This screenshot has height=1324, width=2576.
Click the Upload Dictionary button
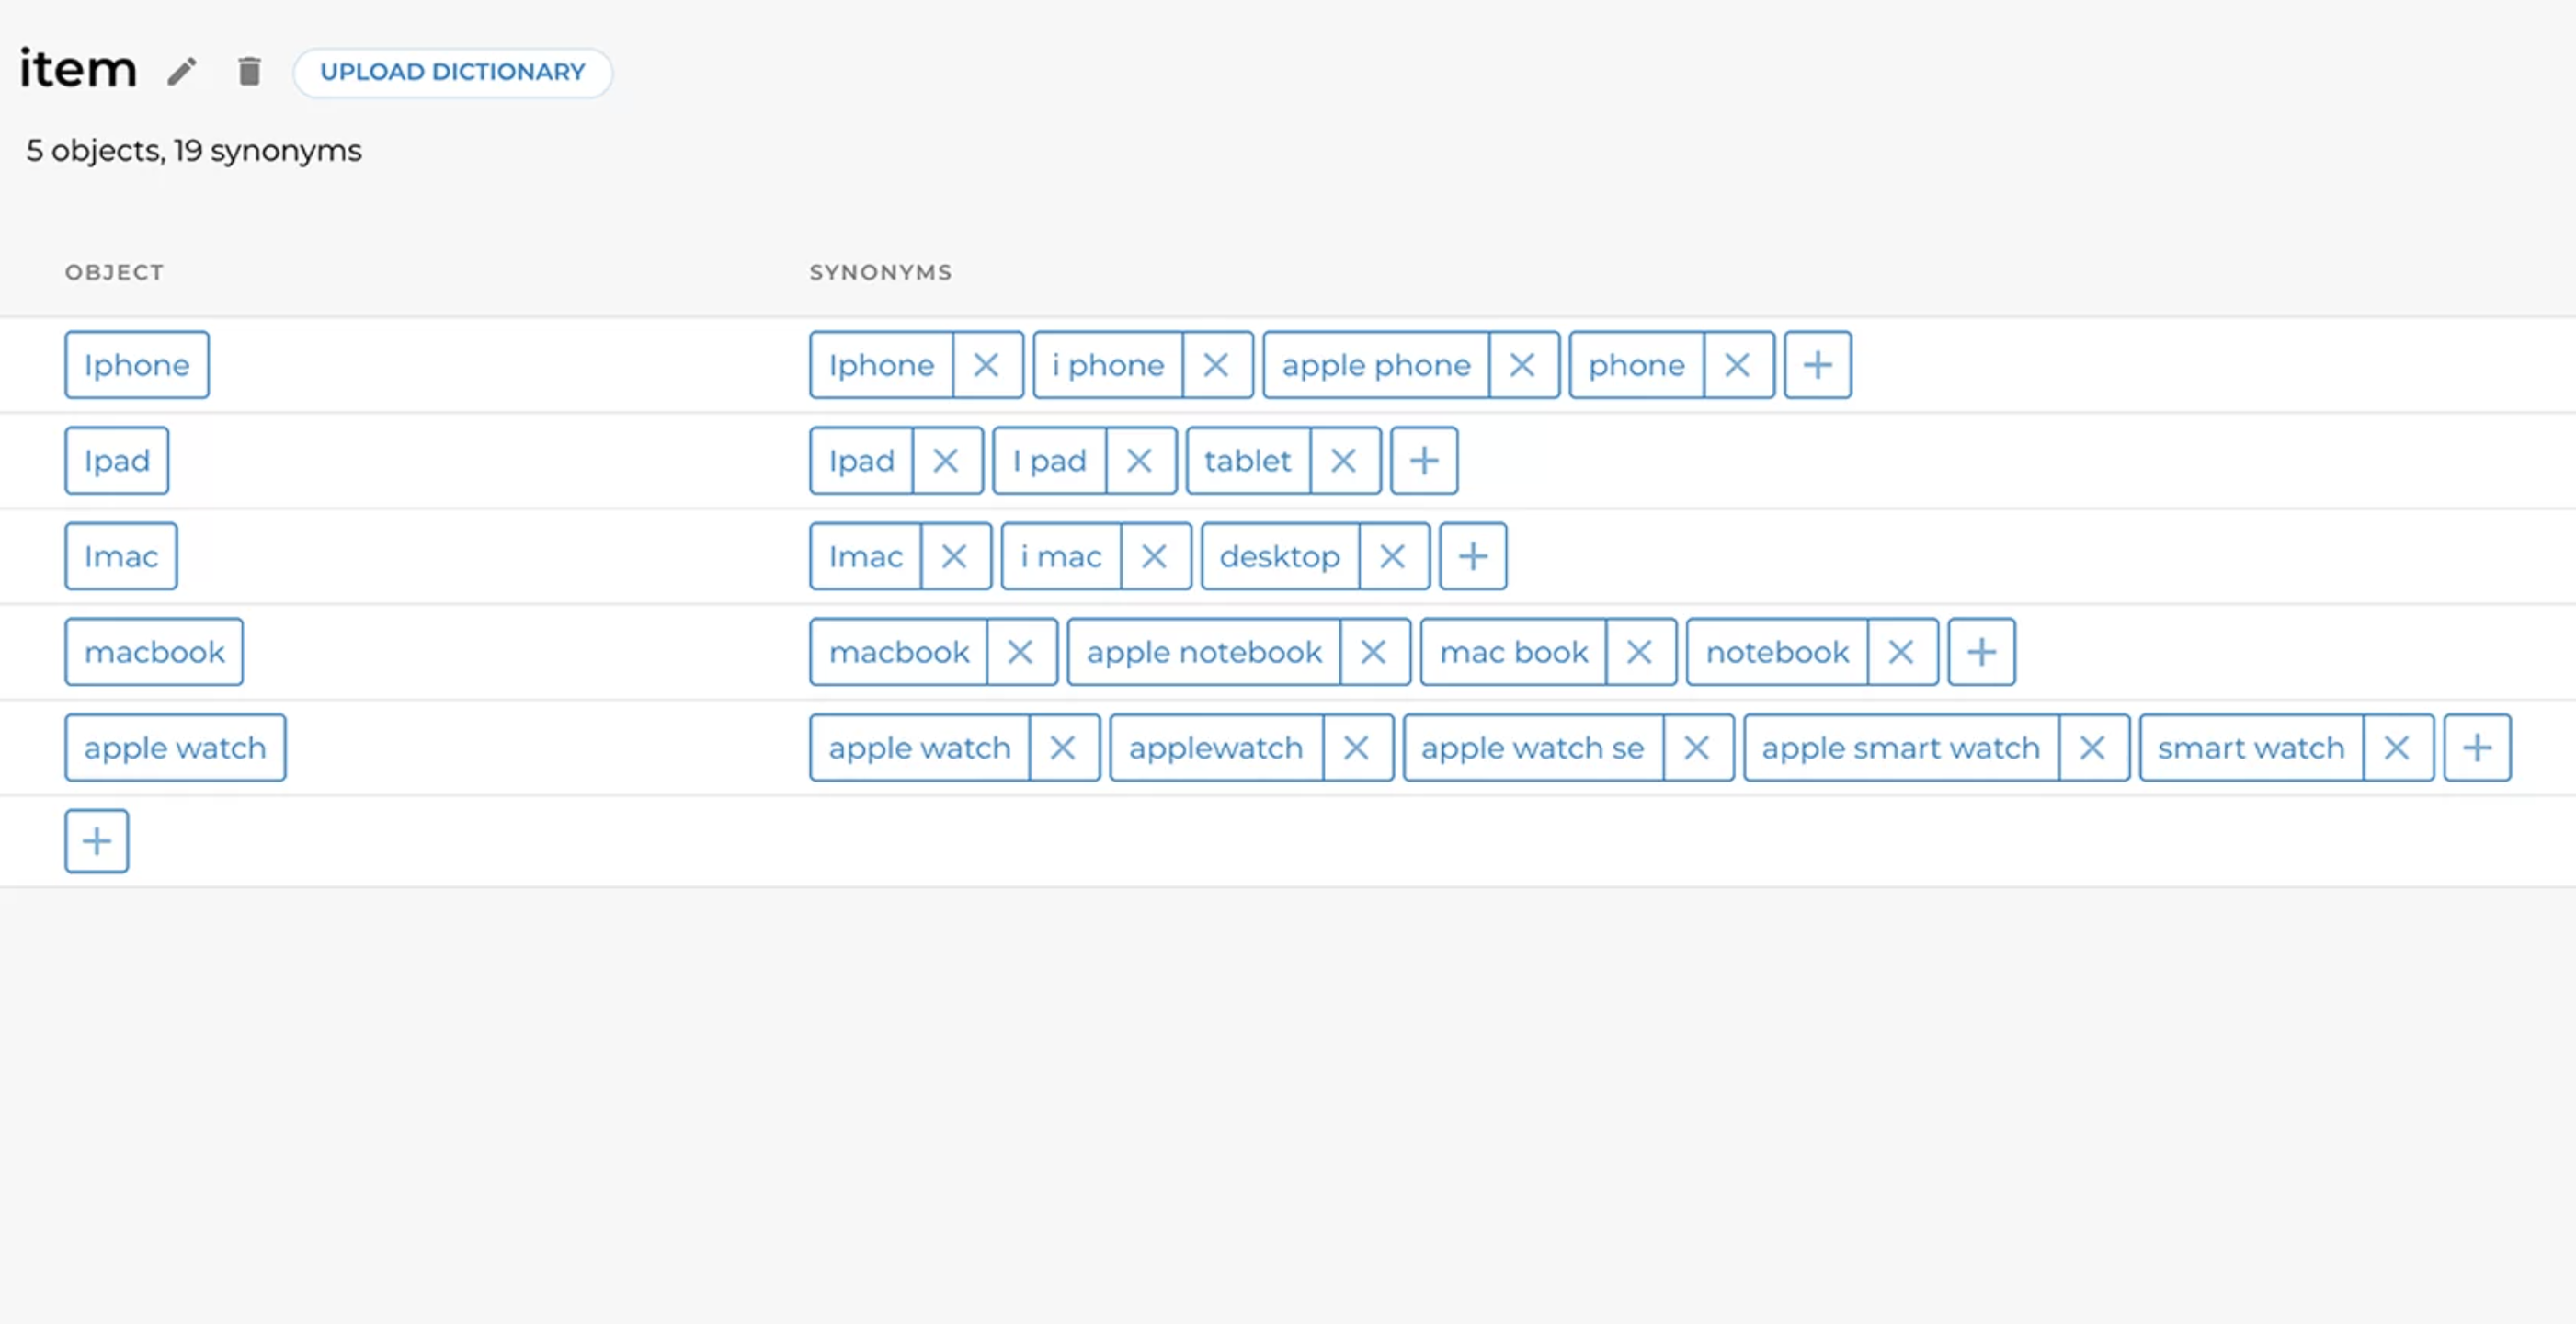point(452,72)
